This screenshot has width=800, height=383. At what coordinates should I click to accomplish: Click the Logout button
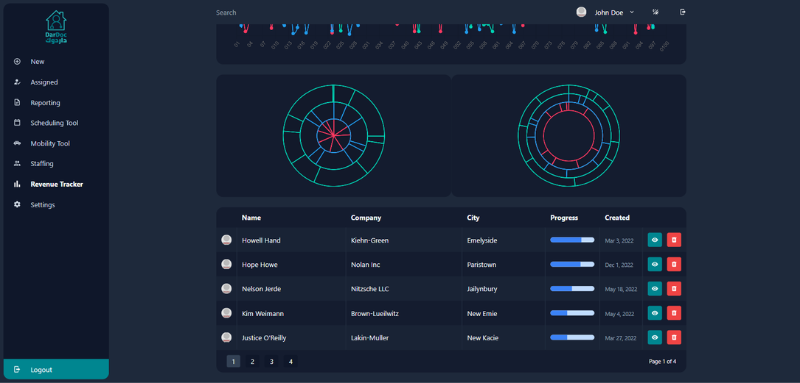coord(56,369)
